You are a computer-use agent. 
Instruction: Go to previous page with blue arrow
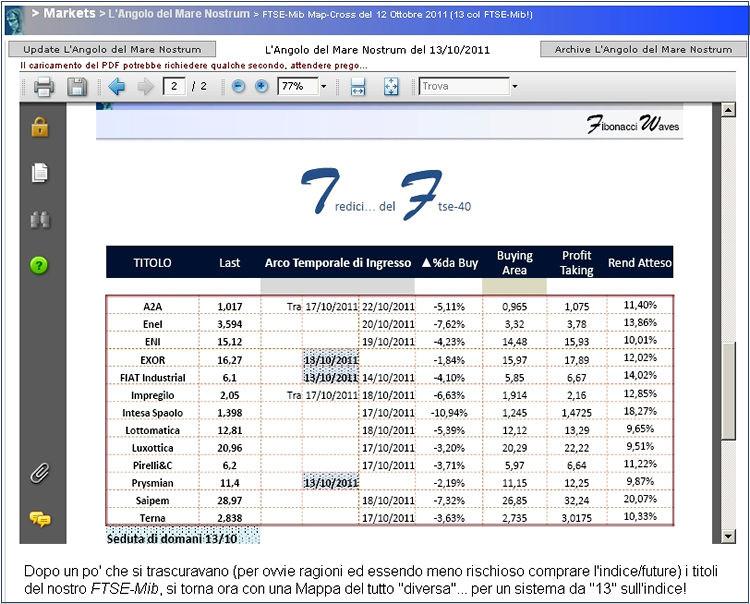[x=117, y=87]
